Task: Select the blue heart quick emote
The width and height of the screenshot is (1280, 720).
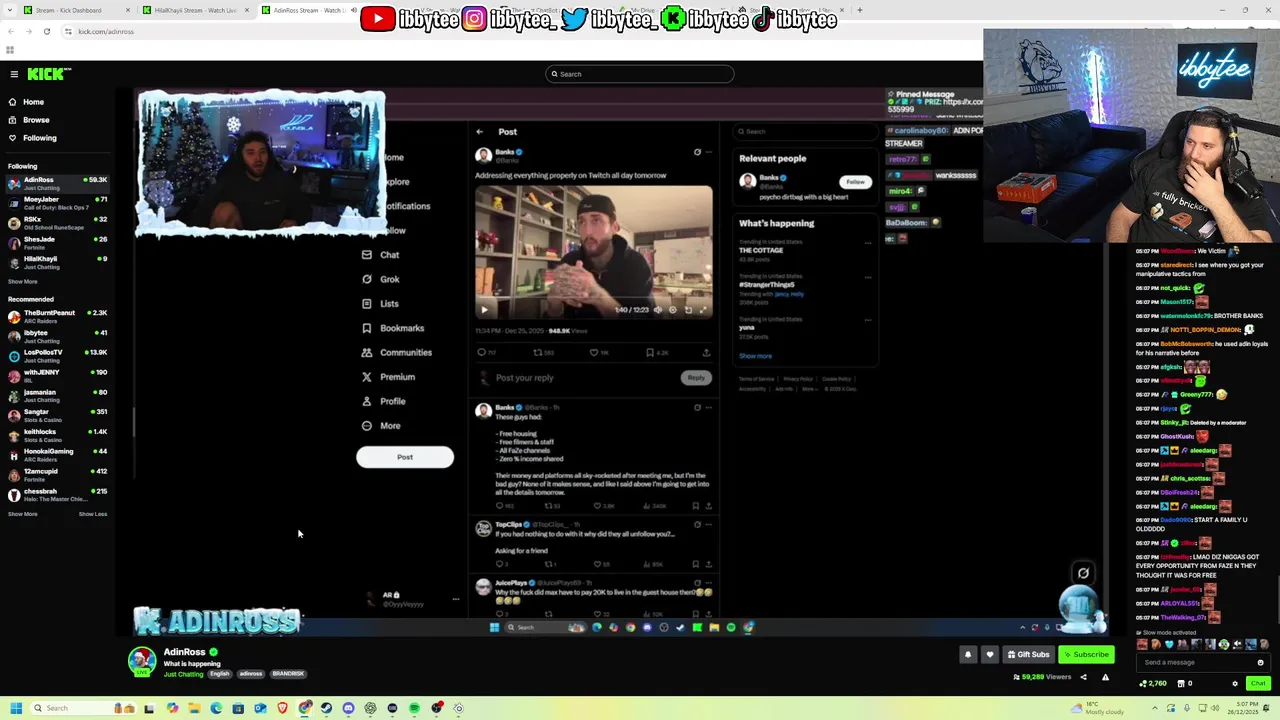Action: 1168,644
